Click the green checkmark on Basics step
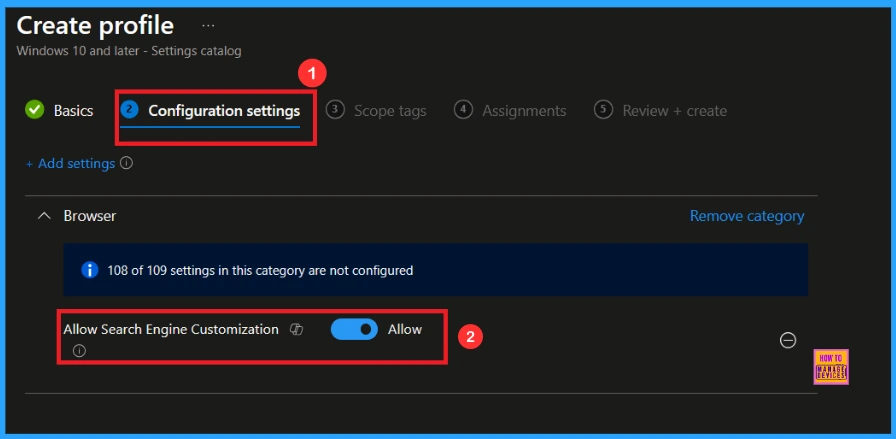 click(35, 110)
